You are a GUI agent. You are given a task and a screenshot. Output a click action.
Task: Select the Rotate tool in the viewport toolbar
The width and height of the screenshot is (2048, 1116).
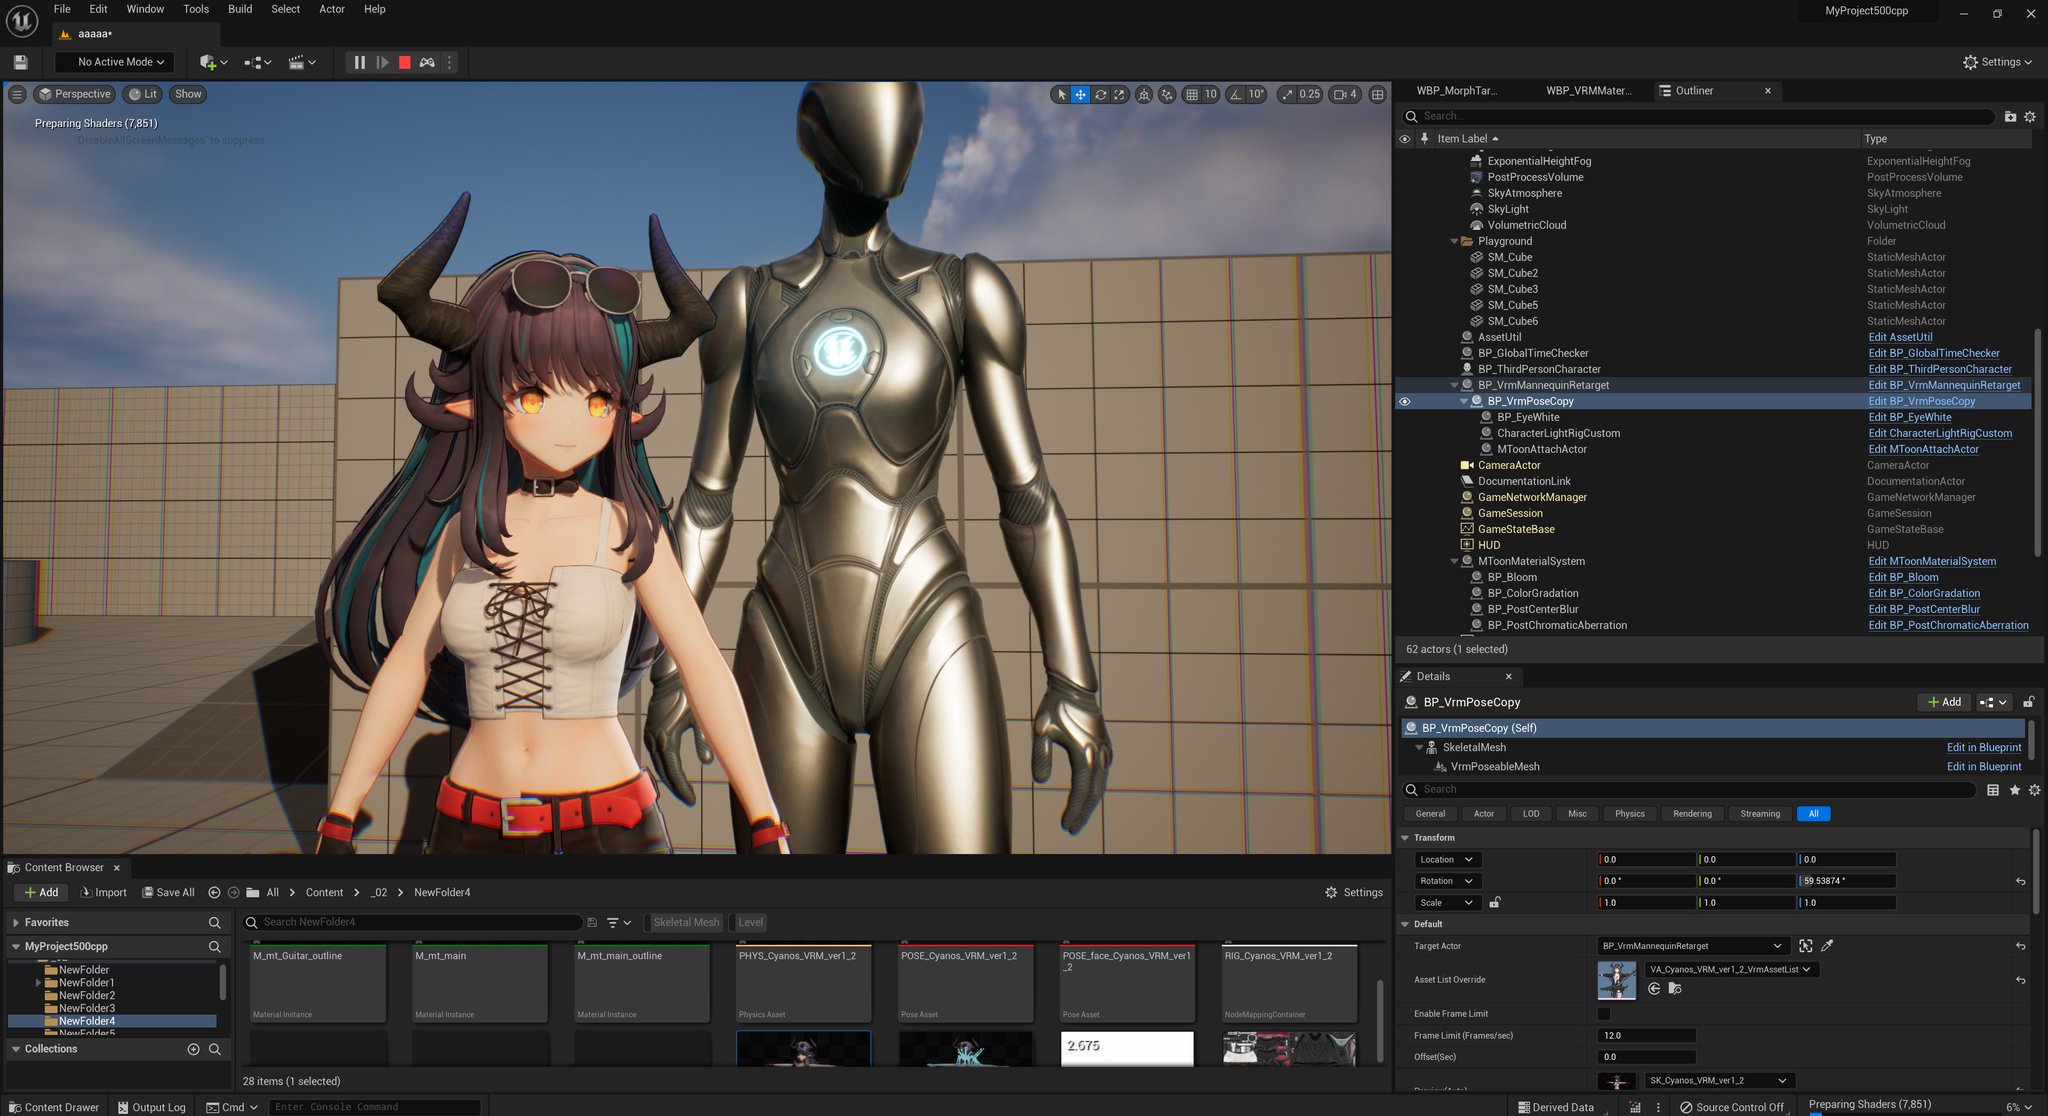click(x=1101, y=94)
